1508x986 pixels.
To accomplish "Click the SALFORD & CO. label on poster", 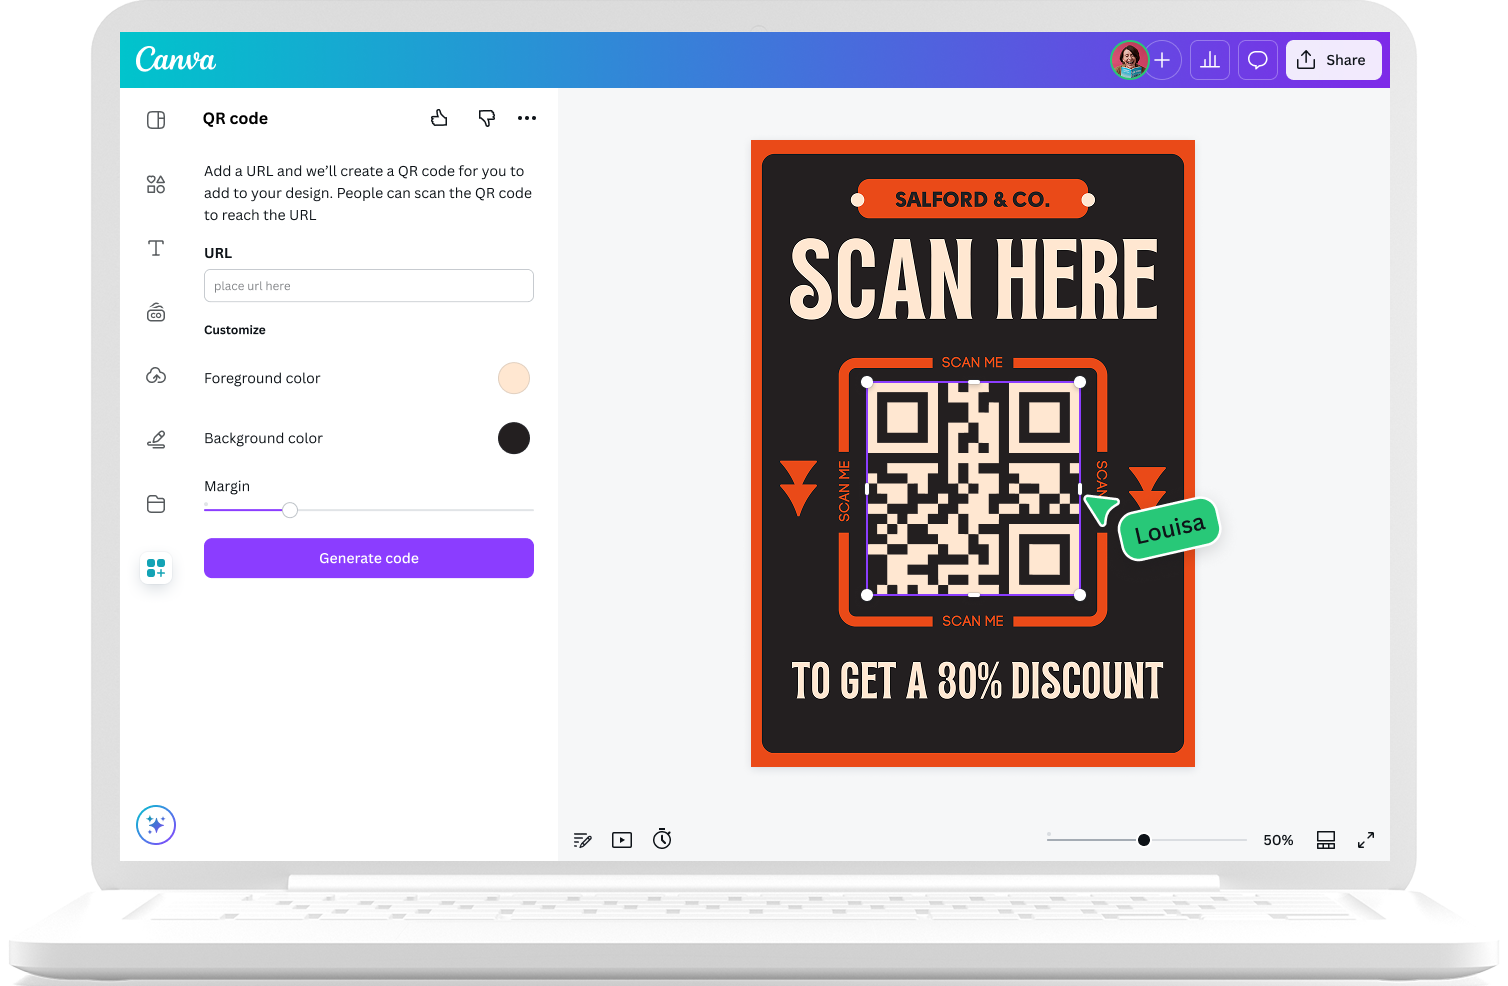I will coord(973,199).
